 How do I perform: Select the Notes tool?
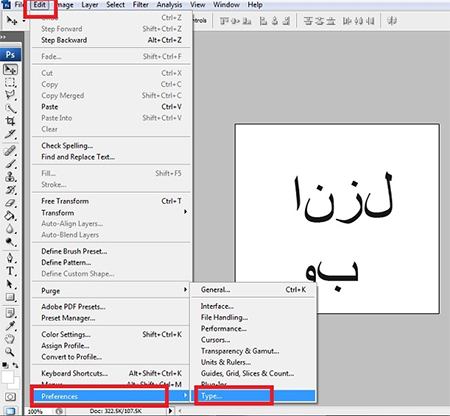click(x=10, y=313)
